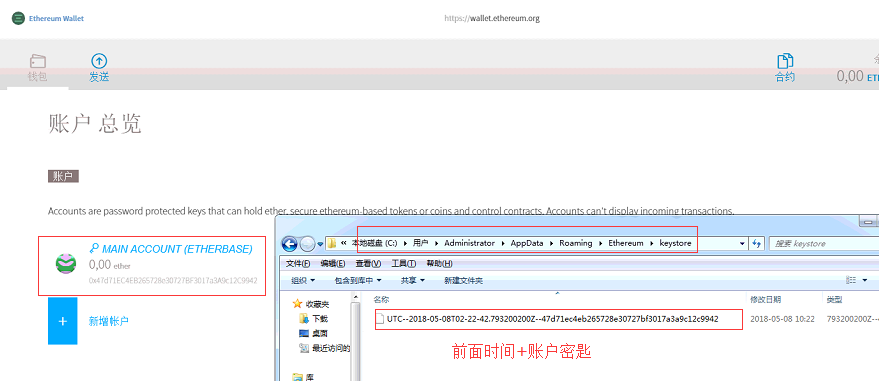This screenshot has width=879, height=381.
Task: Open the address bar history dropdown
Action: click(x=742, y=244)
